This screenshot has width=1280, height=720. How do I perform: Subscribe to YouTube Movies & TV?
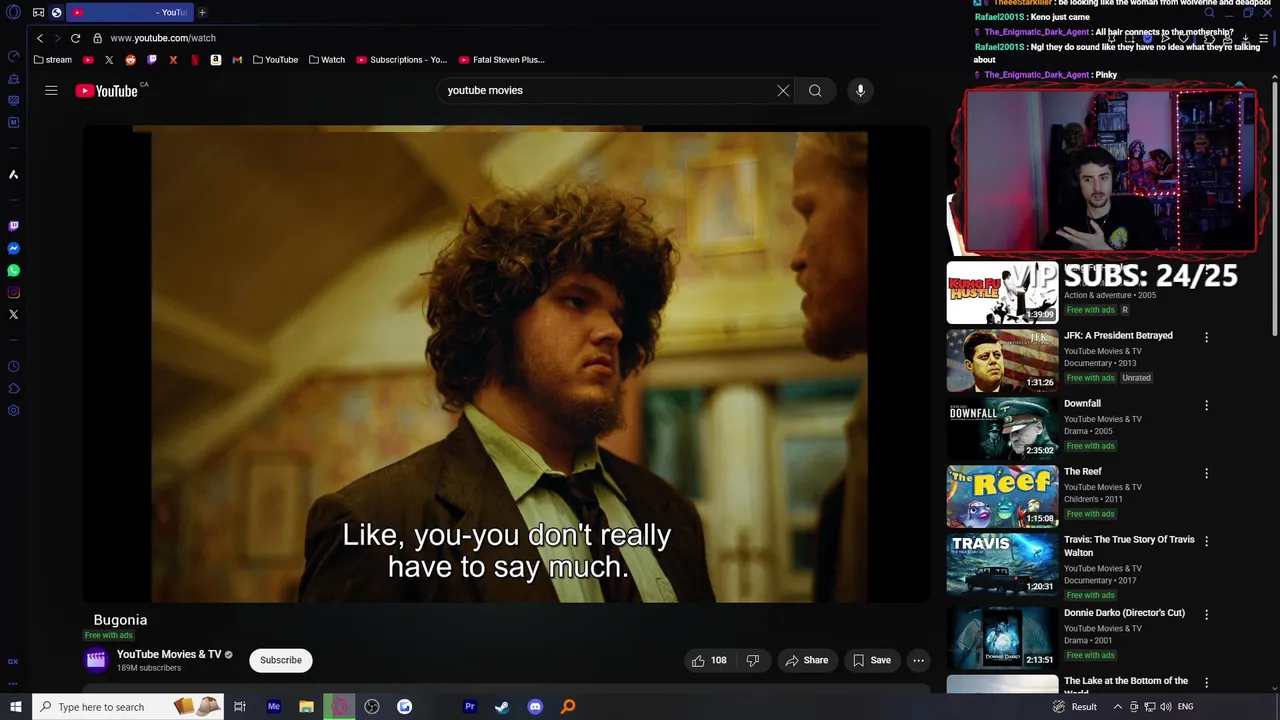(281, 660)
